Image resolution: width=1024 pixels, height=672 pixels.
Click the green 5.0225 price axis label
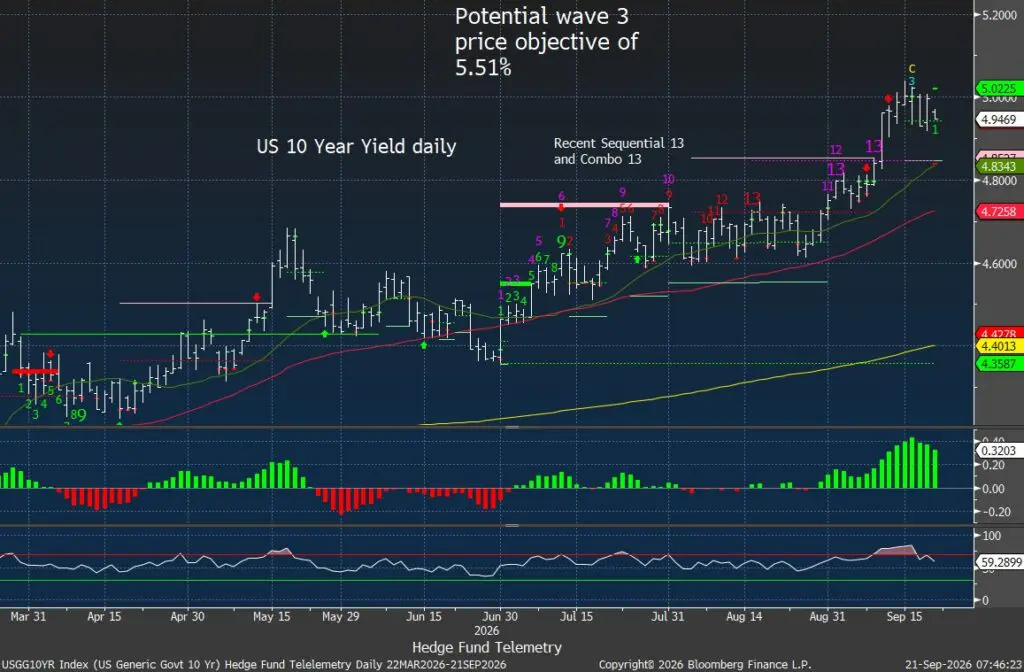[x=999, y=88]
